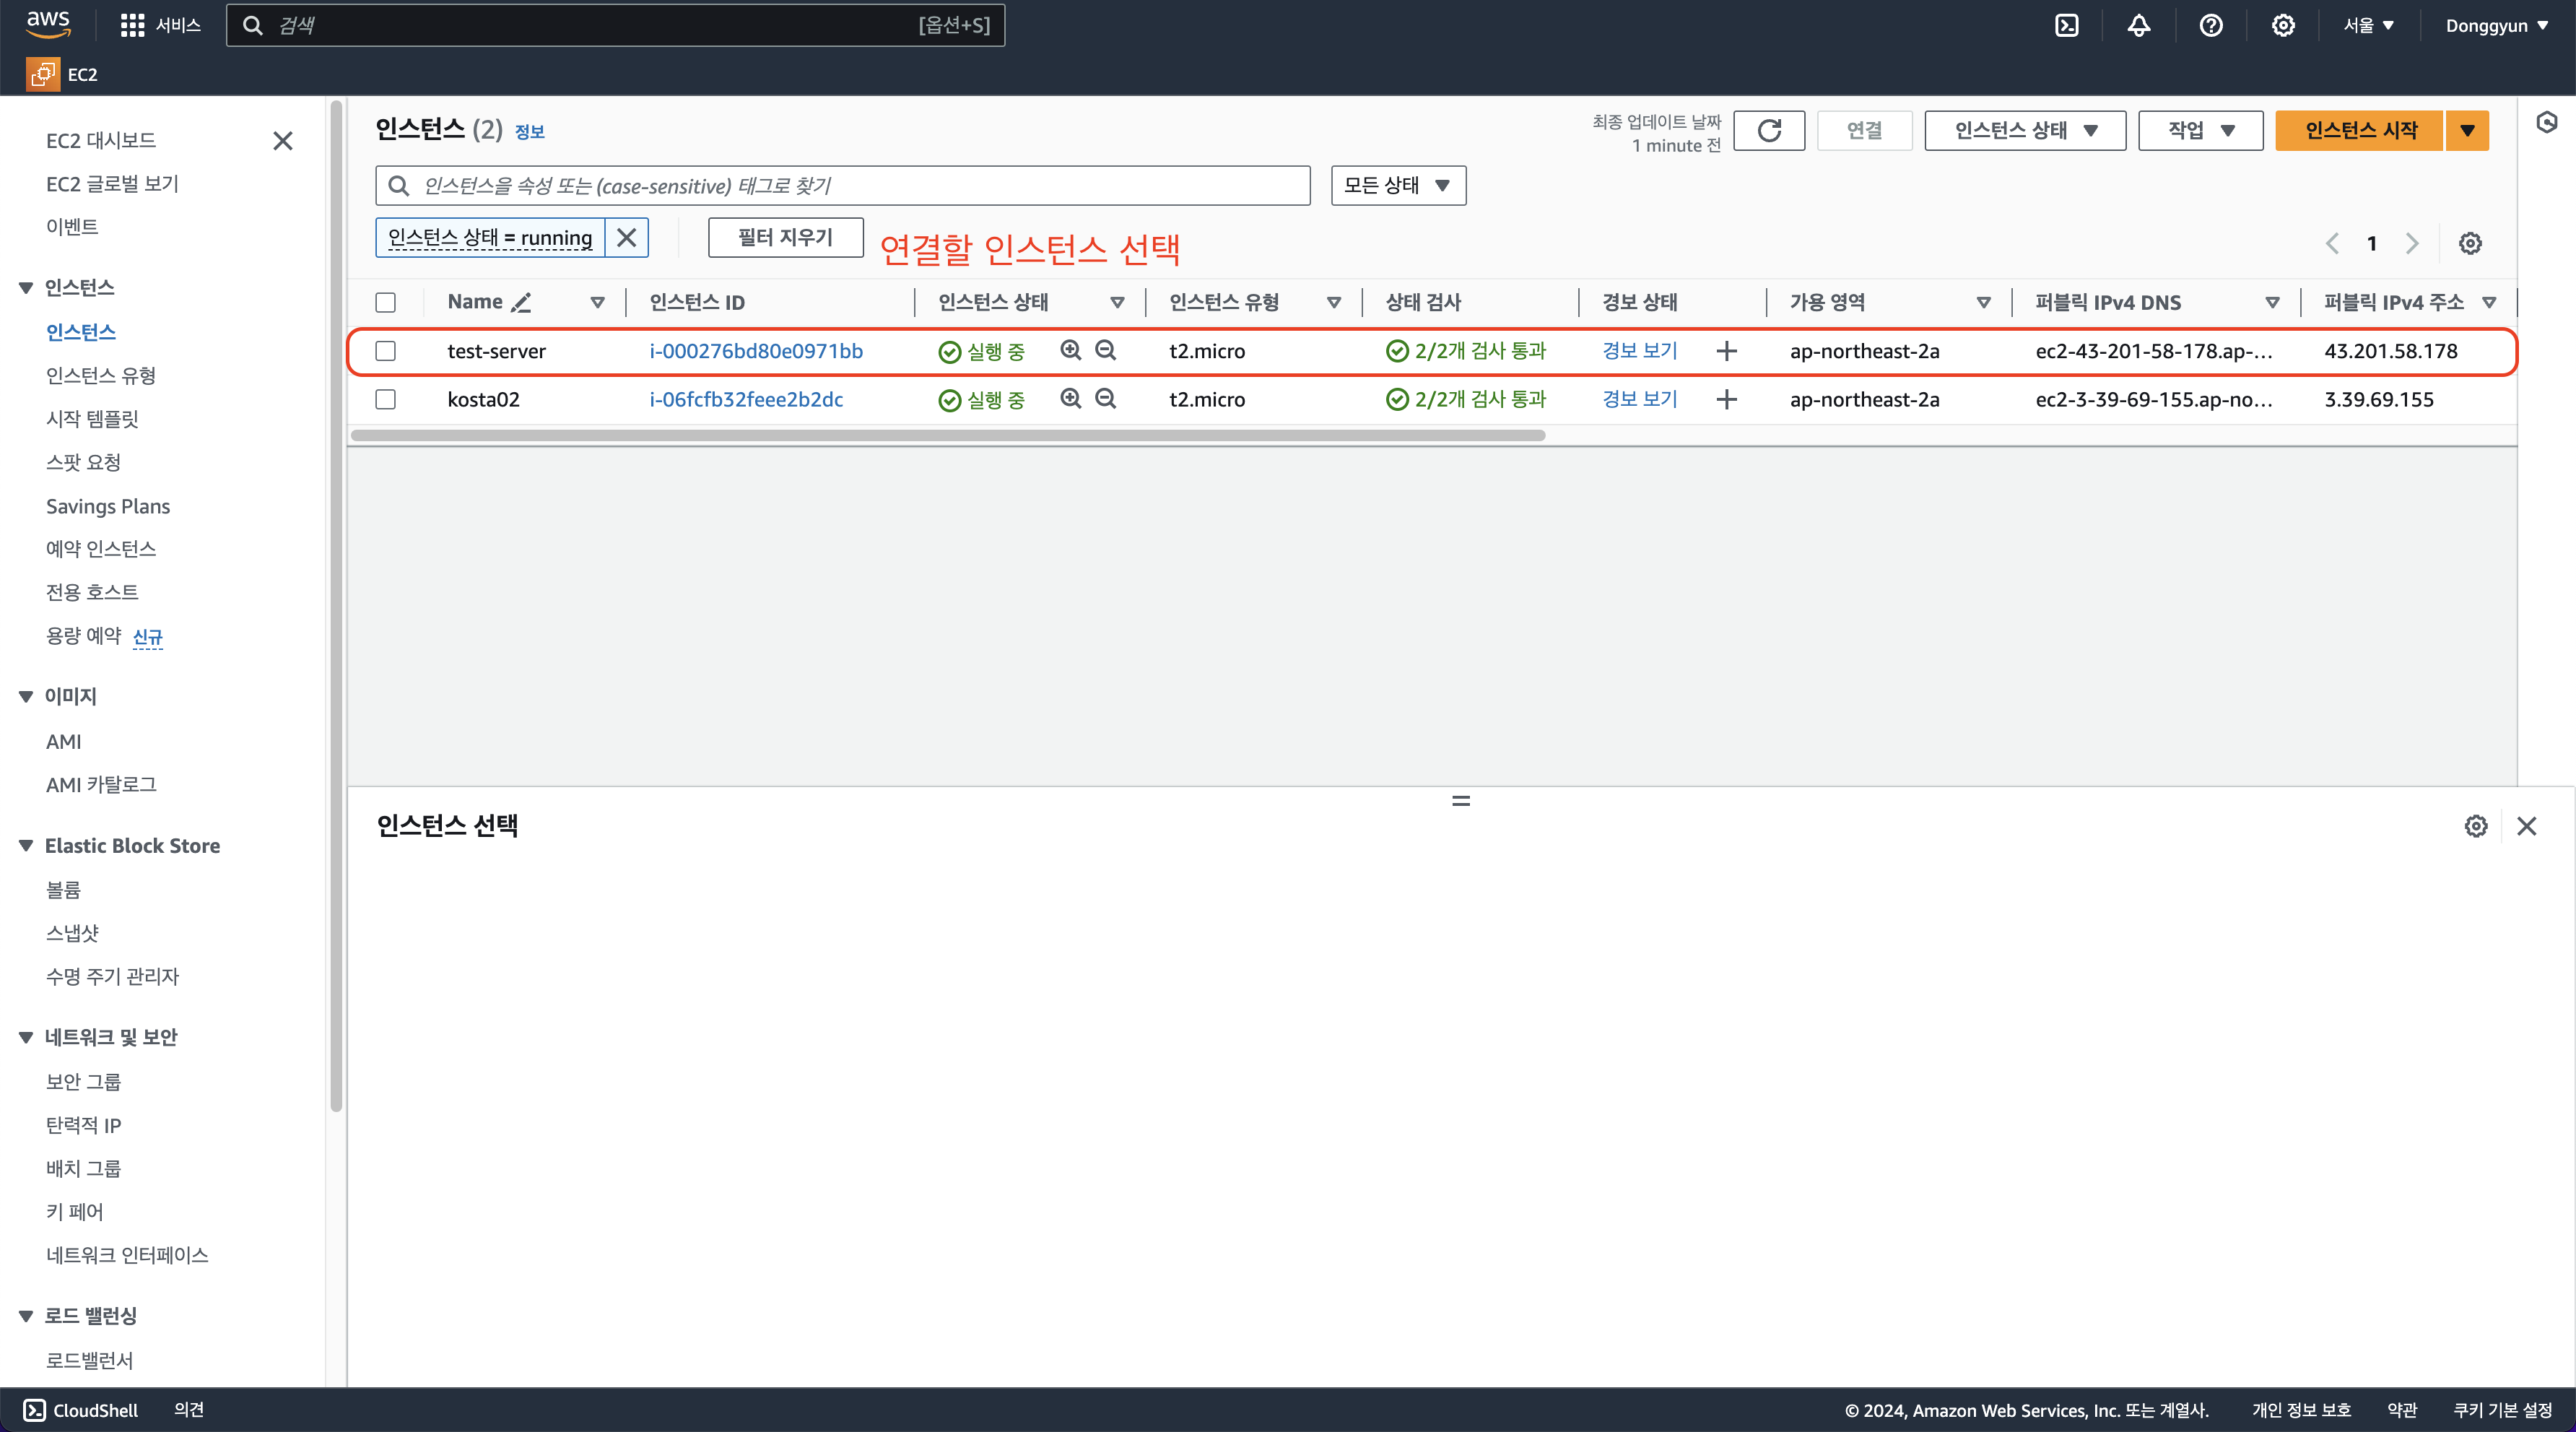
Task: Open CloudShell from top navigation icon
Action: click(2066, 26)
